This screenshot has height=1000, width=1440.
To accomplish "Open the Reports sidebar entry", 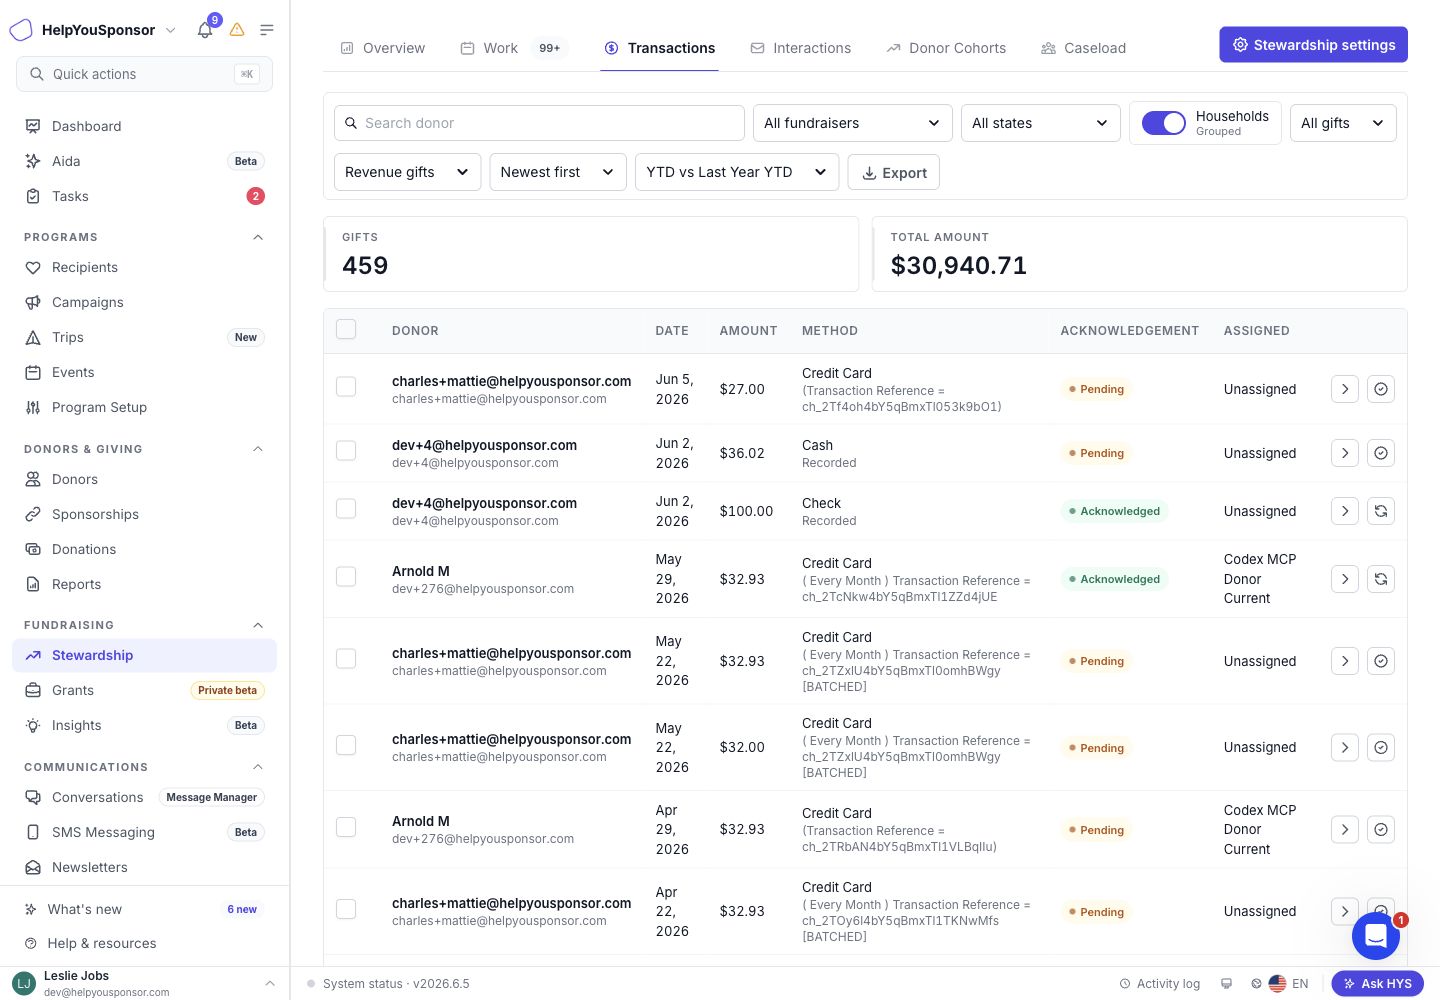I will click(x=144, y=584).
